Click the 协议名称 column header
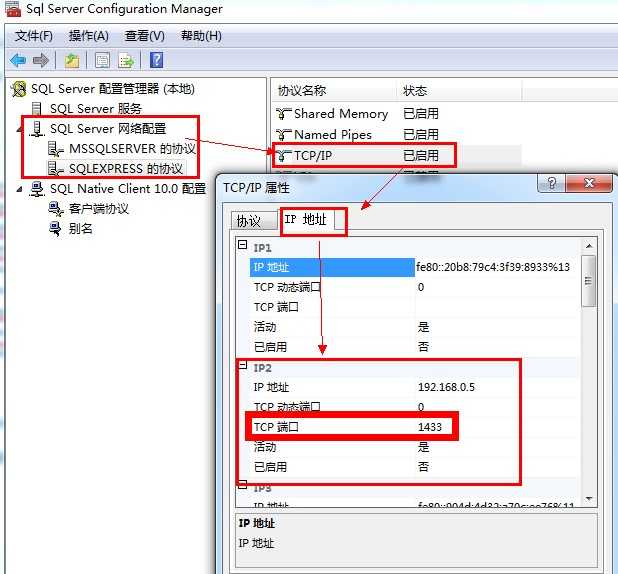Image resolution: width=618 pixels, height=574 pixels. coord(334,91)
